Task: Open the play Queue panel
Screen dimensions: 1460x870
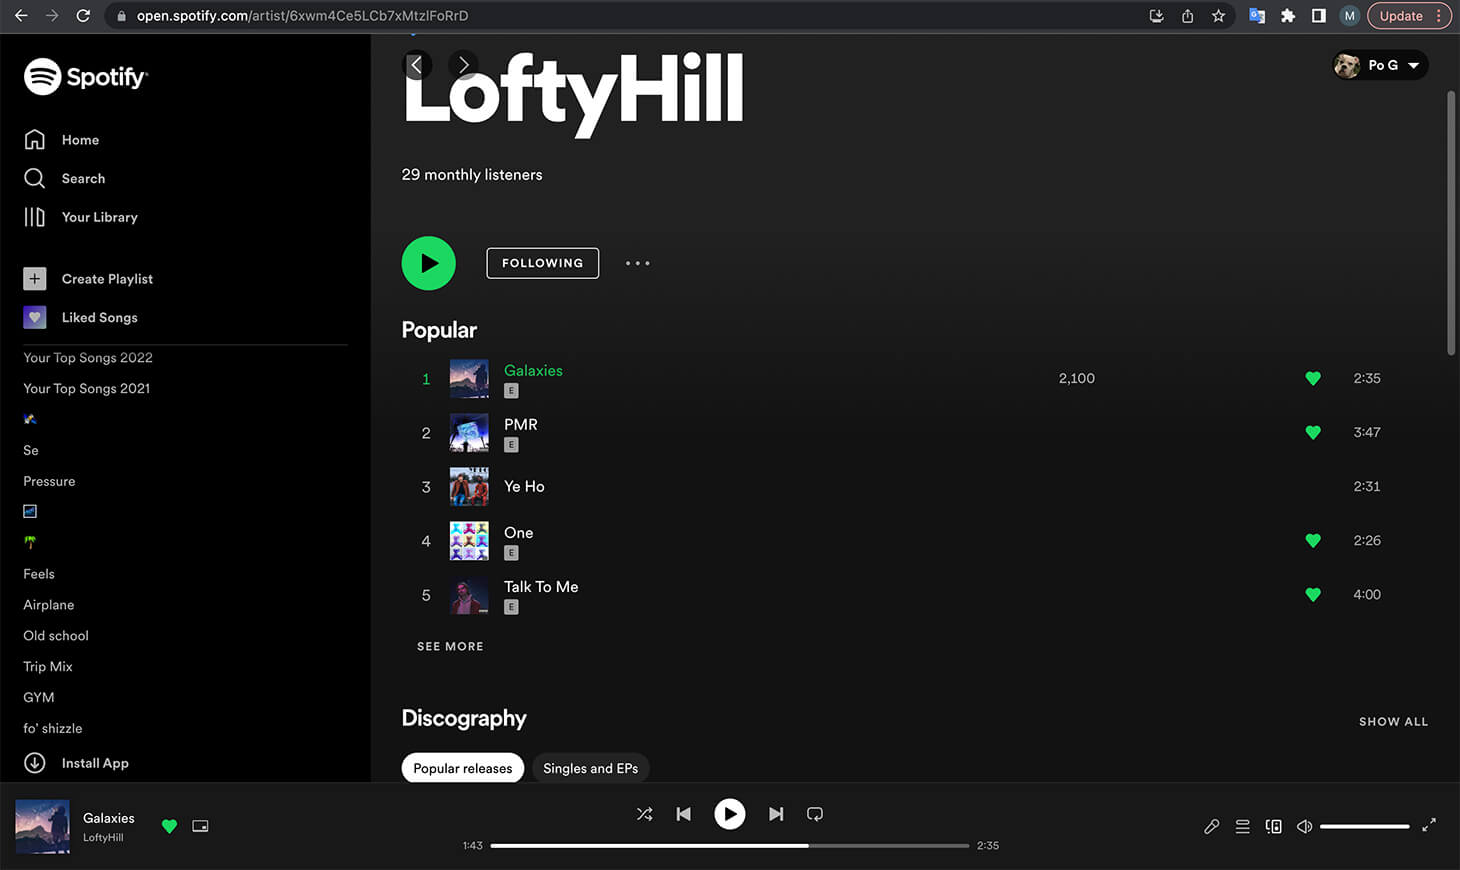Action: pos(1242,826)
